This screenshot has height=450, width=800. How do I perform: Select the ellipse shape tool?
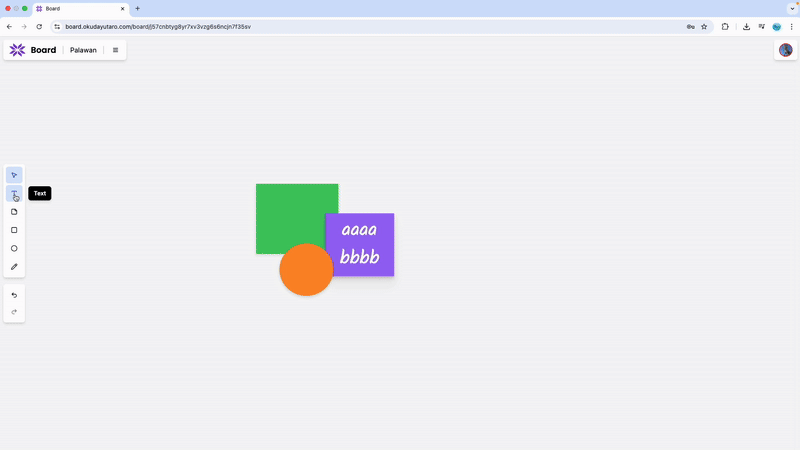[14, 248]
